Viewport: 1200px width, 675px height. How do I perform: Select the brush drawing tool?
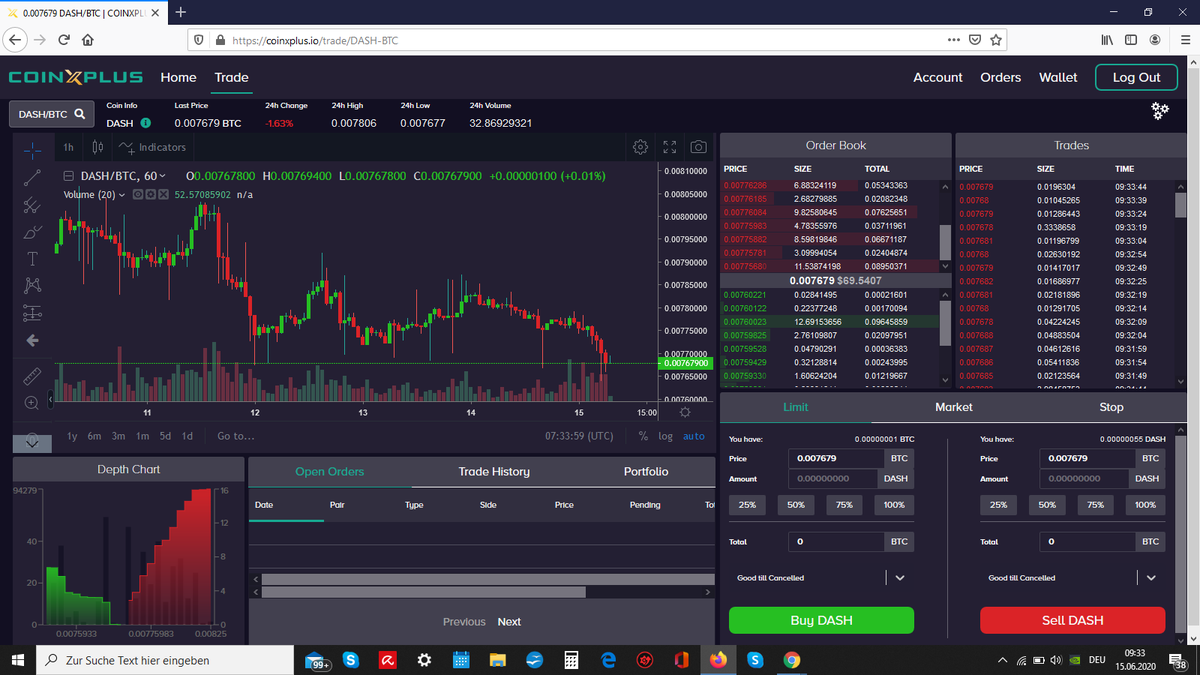[32, 232]
